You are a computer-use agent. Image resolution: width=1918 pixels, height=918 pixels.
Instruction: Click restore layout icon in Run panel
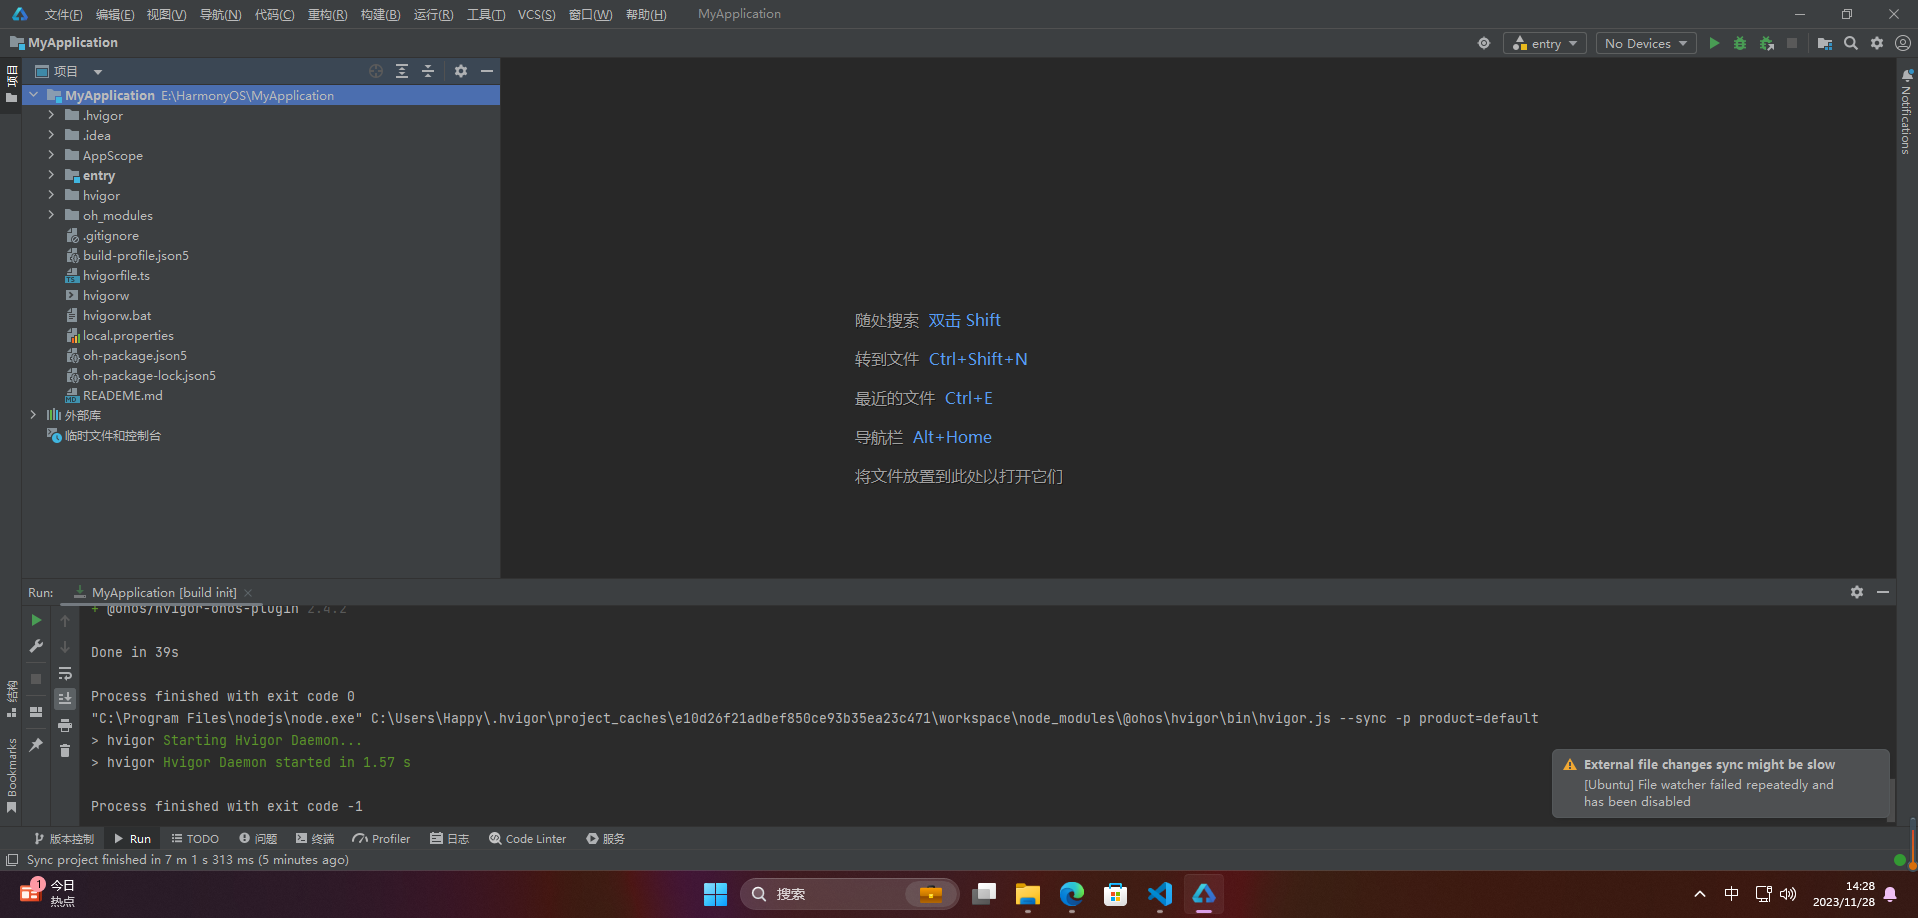coord(36,712)
